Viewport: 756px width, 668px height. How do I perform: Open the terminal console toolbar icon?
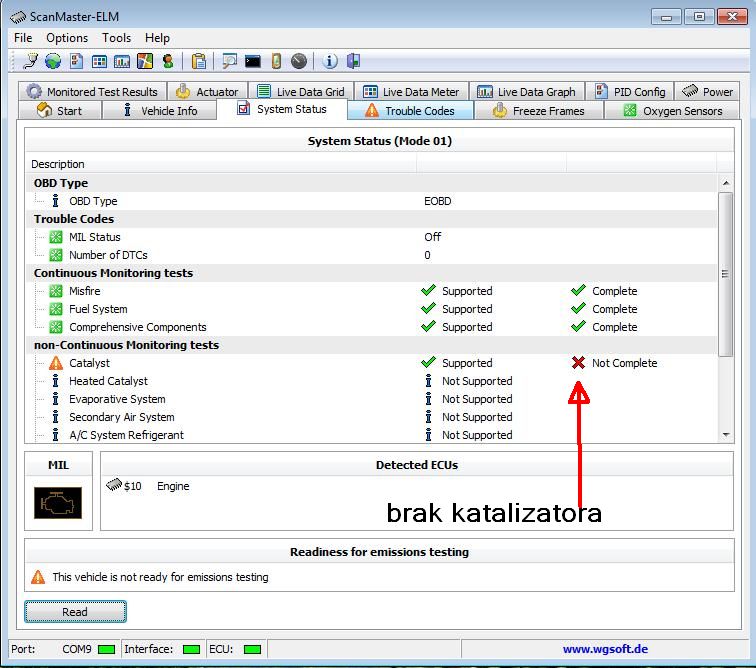click(x=252, y=61)
